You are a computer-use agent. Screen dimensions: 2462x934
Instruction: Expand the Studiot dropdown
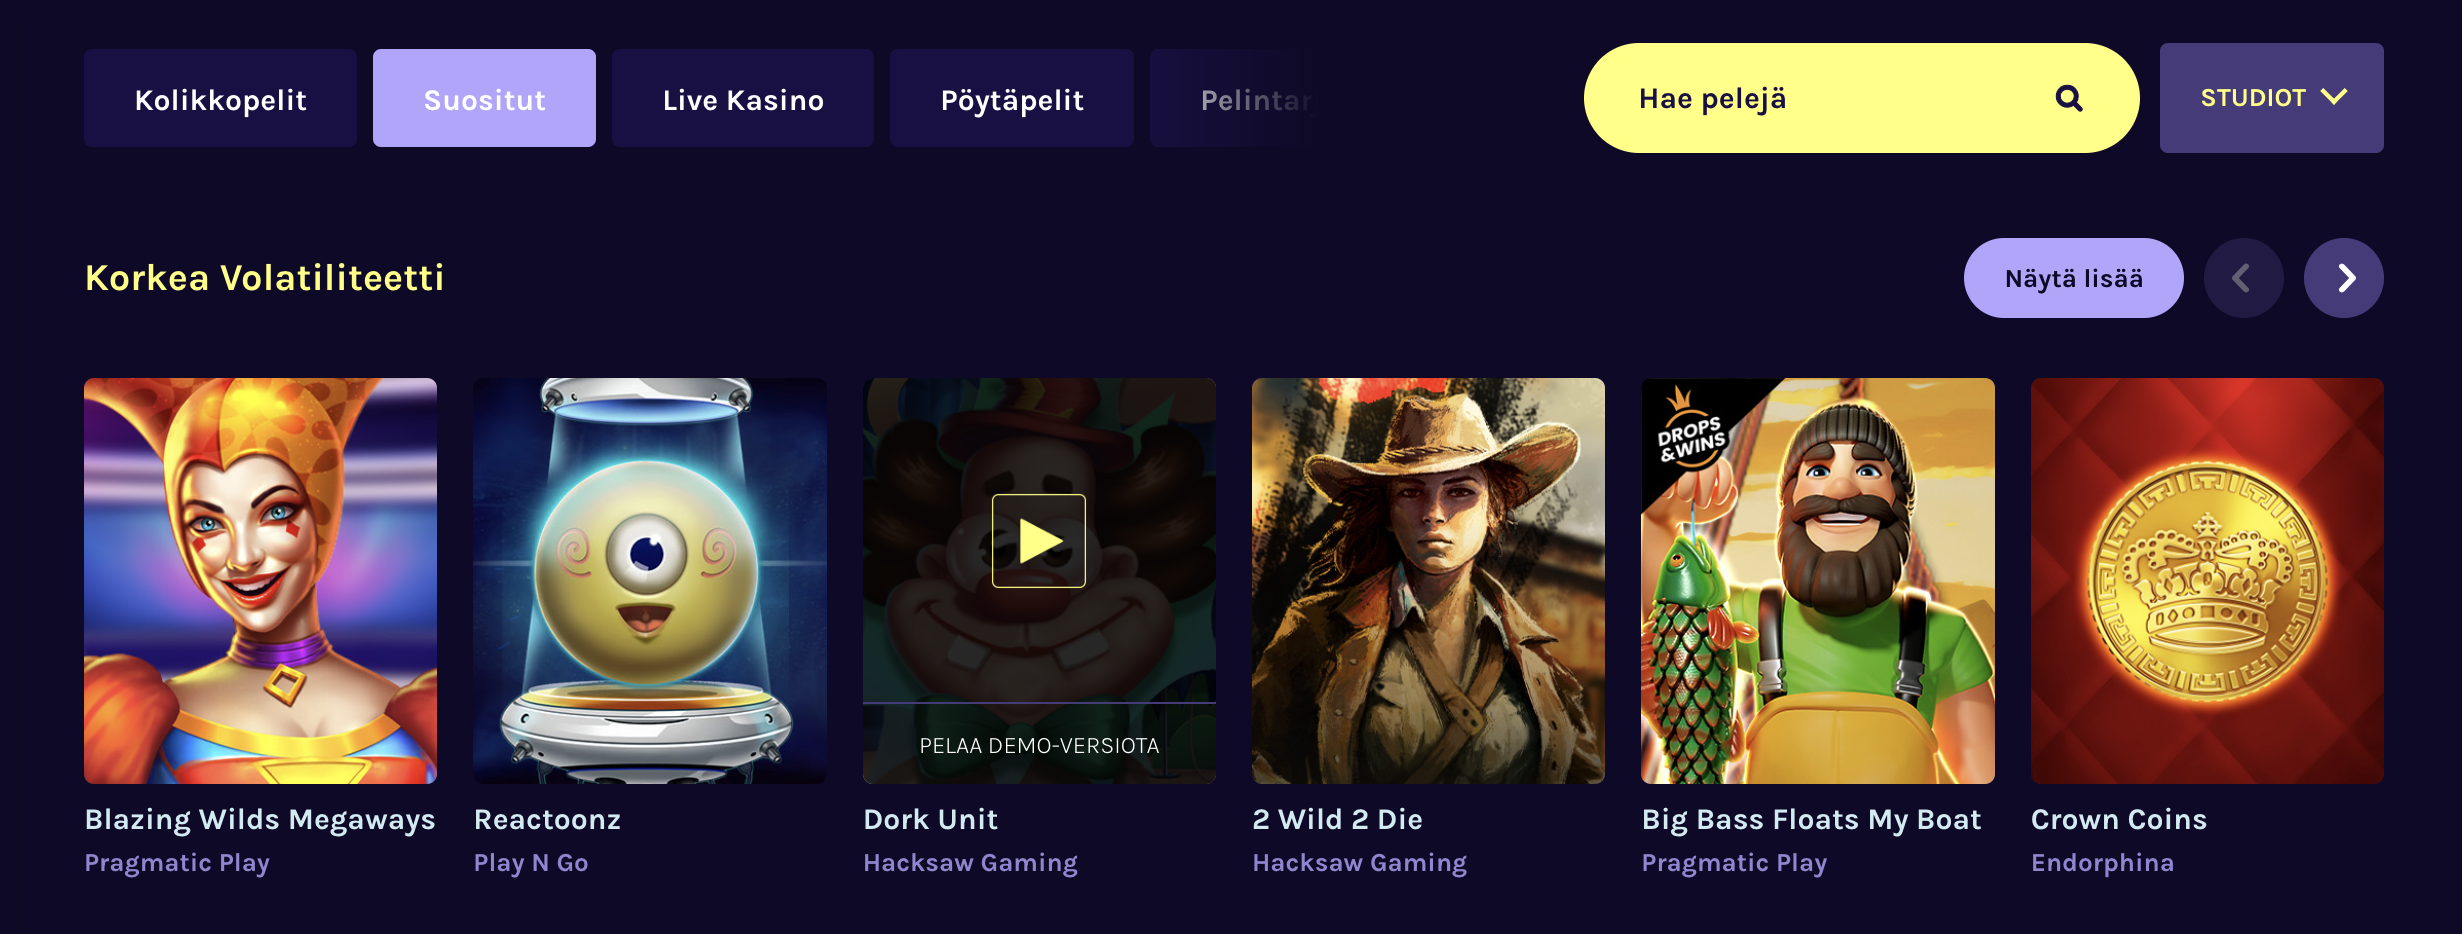pyautogui.click(x=2271, y=98)
